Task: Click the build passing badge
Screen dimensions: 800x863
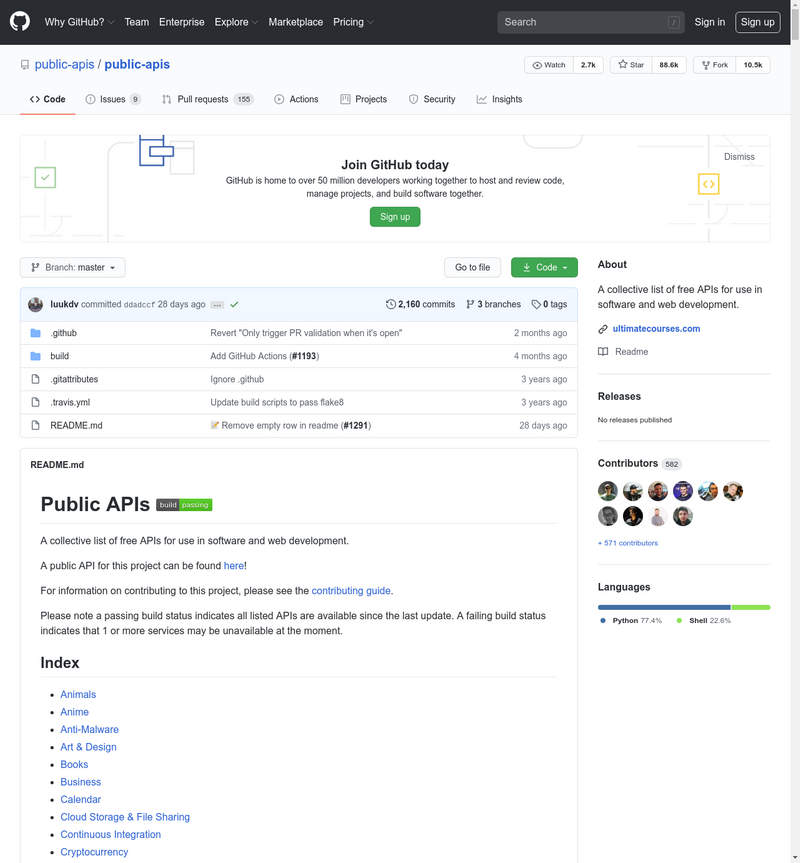Action: coord(184,505)
